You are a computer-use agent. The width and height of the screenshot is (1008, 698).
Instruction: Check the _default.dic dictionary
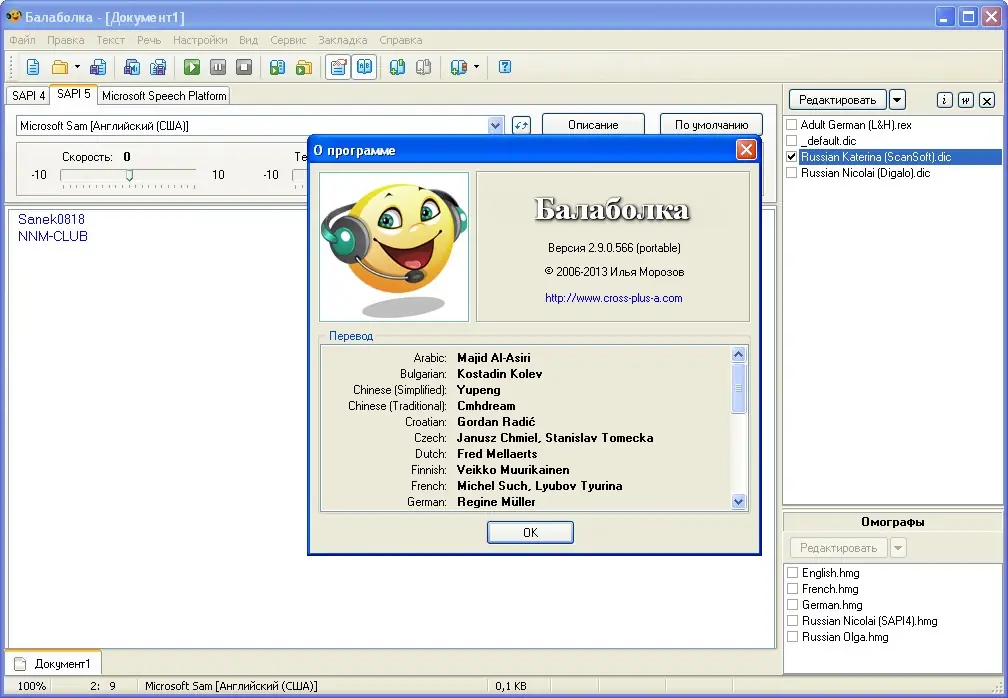click(792, 141)
